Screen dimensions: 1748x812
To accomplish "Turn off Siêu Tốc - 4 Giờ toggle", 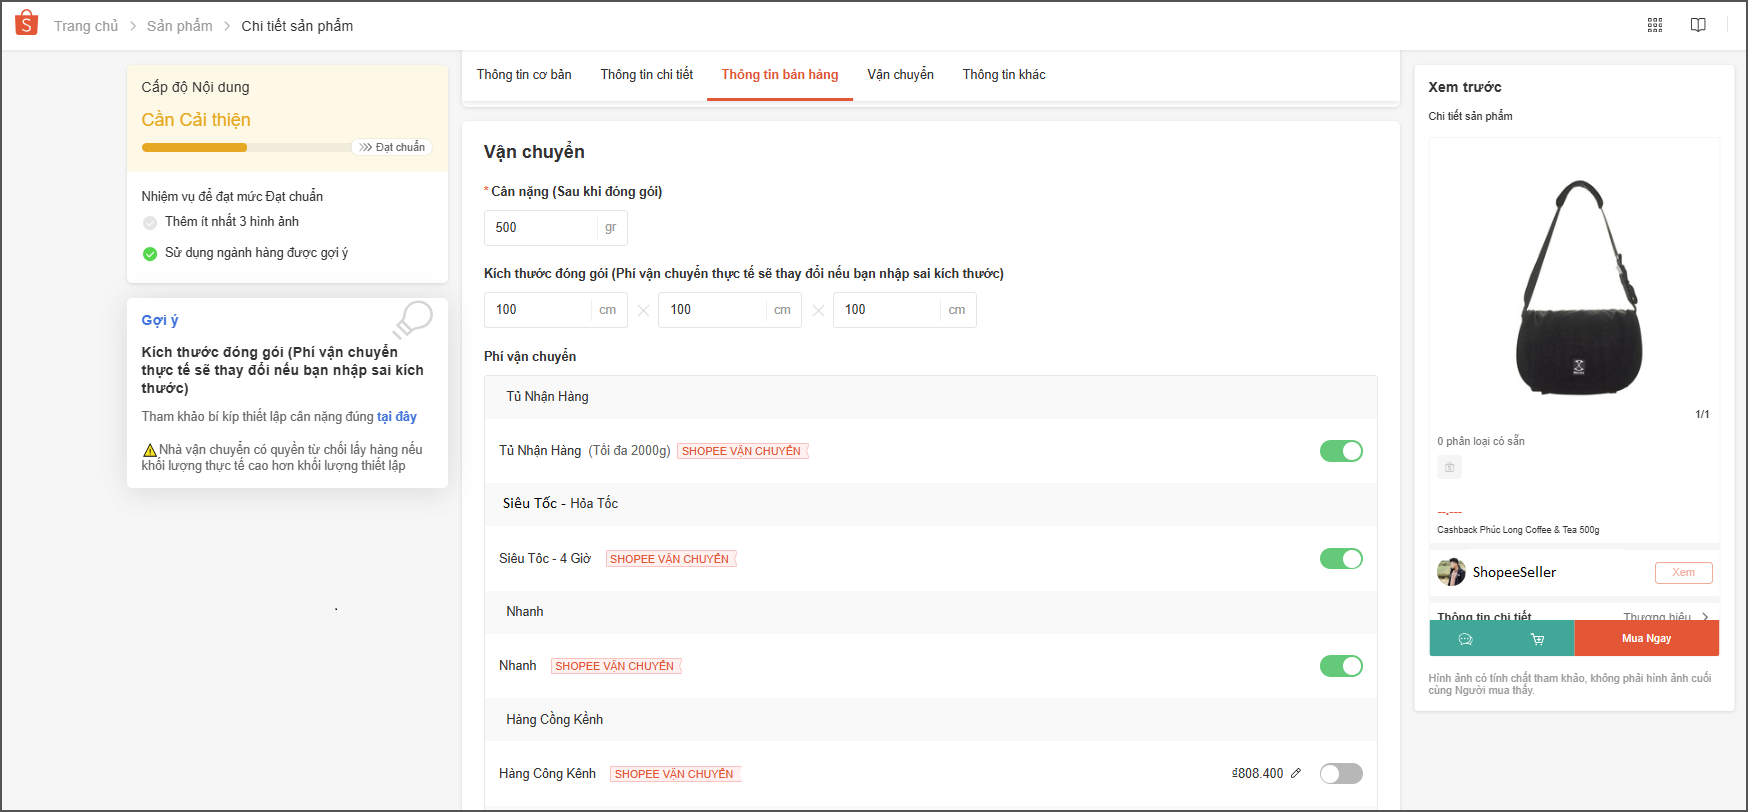I will click(1340, 559).
